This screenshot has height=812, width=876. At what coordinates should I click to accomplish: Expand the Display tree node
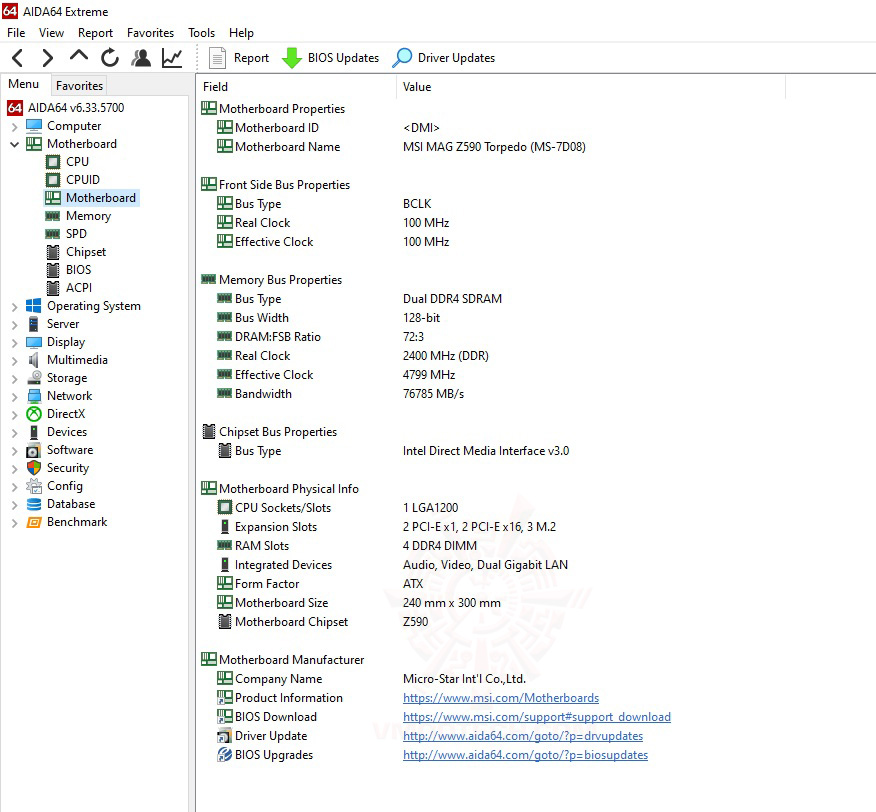pos(15,343)
